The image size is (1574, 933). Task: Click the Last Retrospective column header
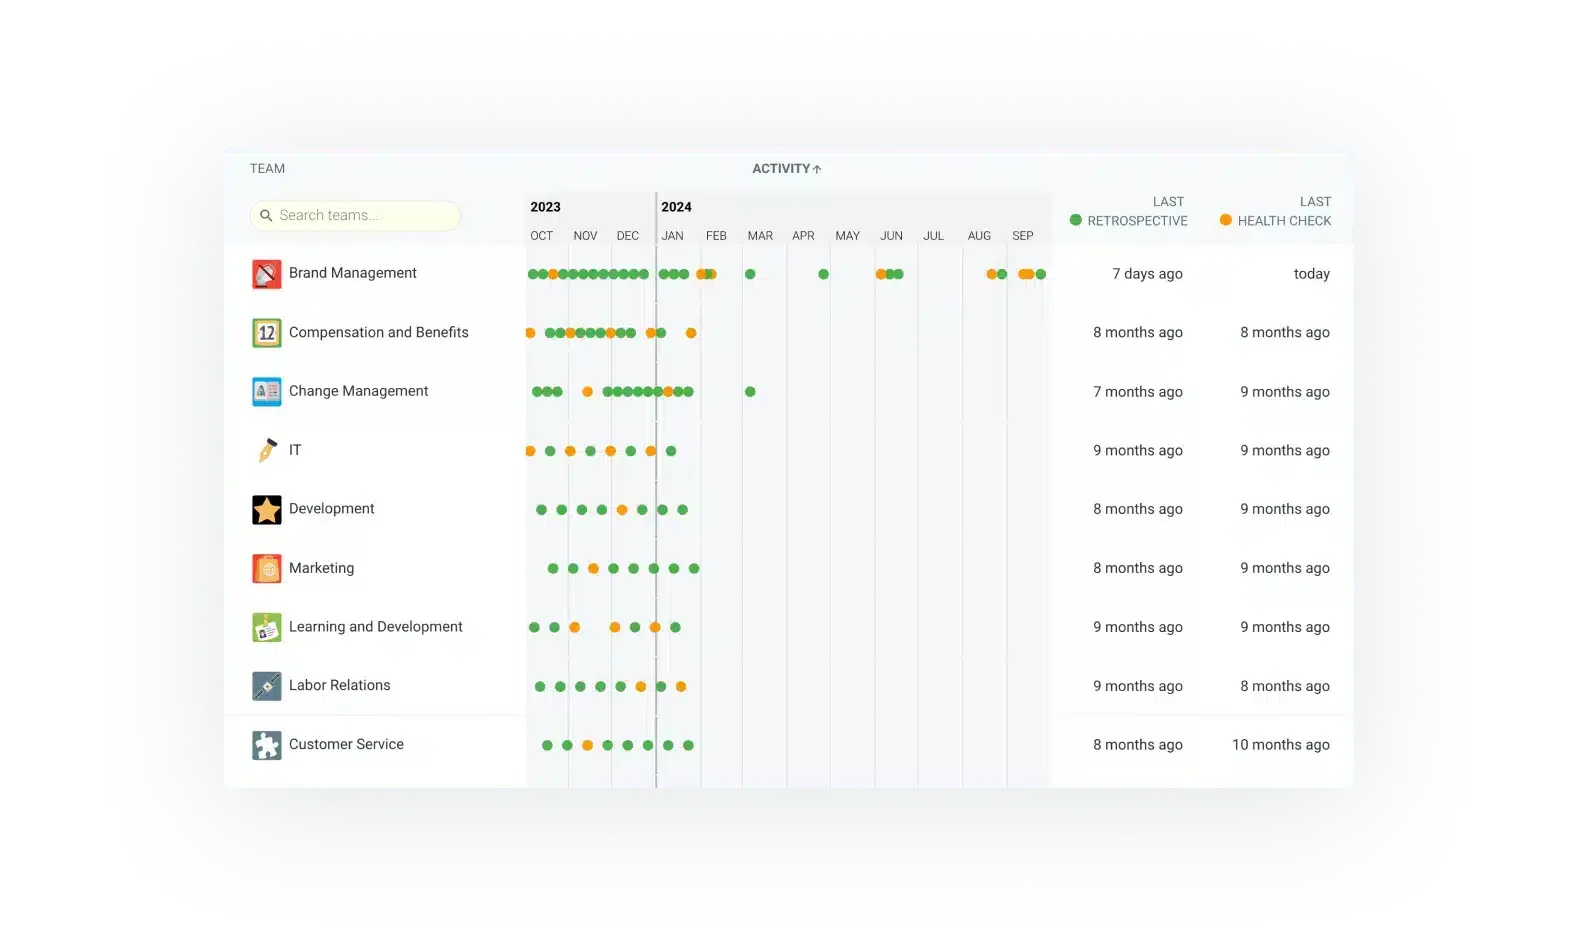[x=1129, y=211]
